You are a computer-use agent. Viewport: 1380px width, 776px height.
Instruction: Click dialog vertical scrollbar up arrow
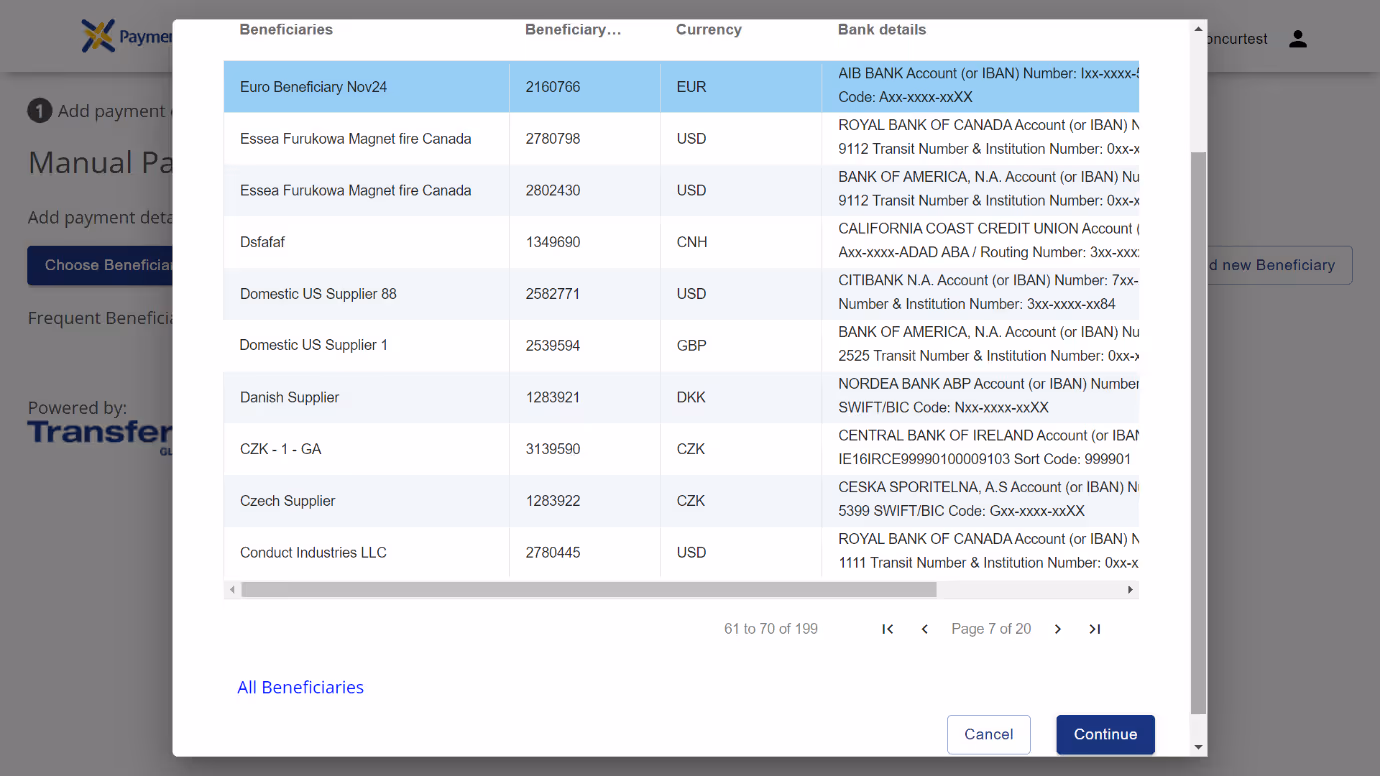[x=1199, y=29]
